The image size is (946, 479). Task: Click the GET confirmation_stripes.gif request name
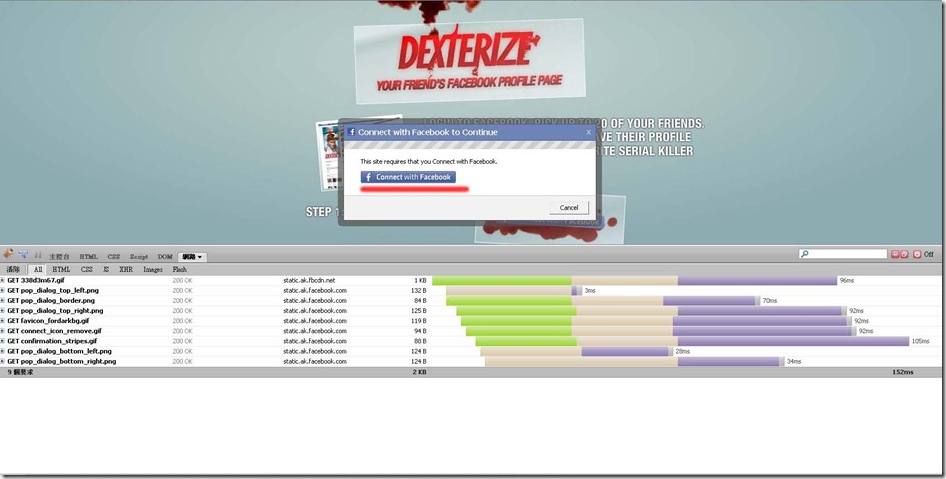[52, 341]
